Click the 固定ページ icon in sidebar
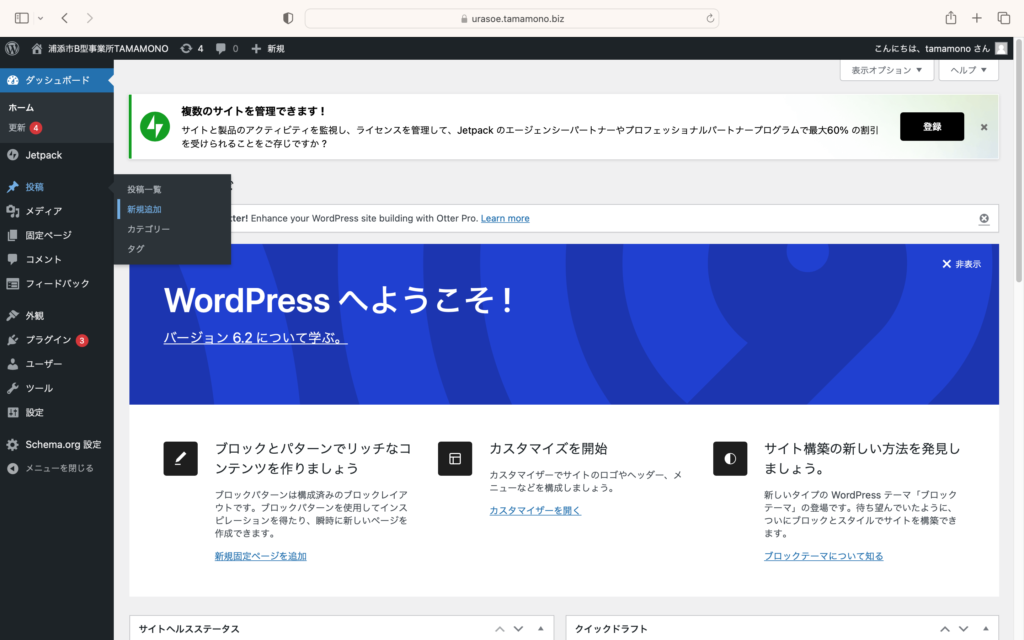Screen dimensions: 1024x640 click(12, 236)
